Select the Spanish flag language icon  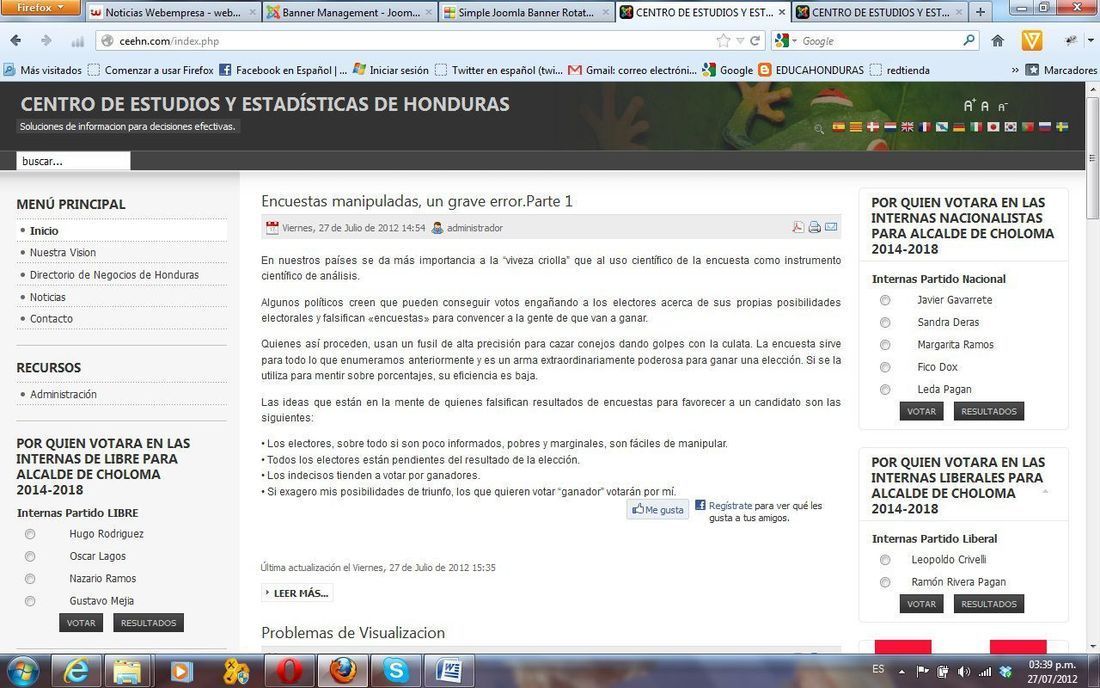839,127
